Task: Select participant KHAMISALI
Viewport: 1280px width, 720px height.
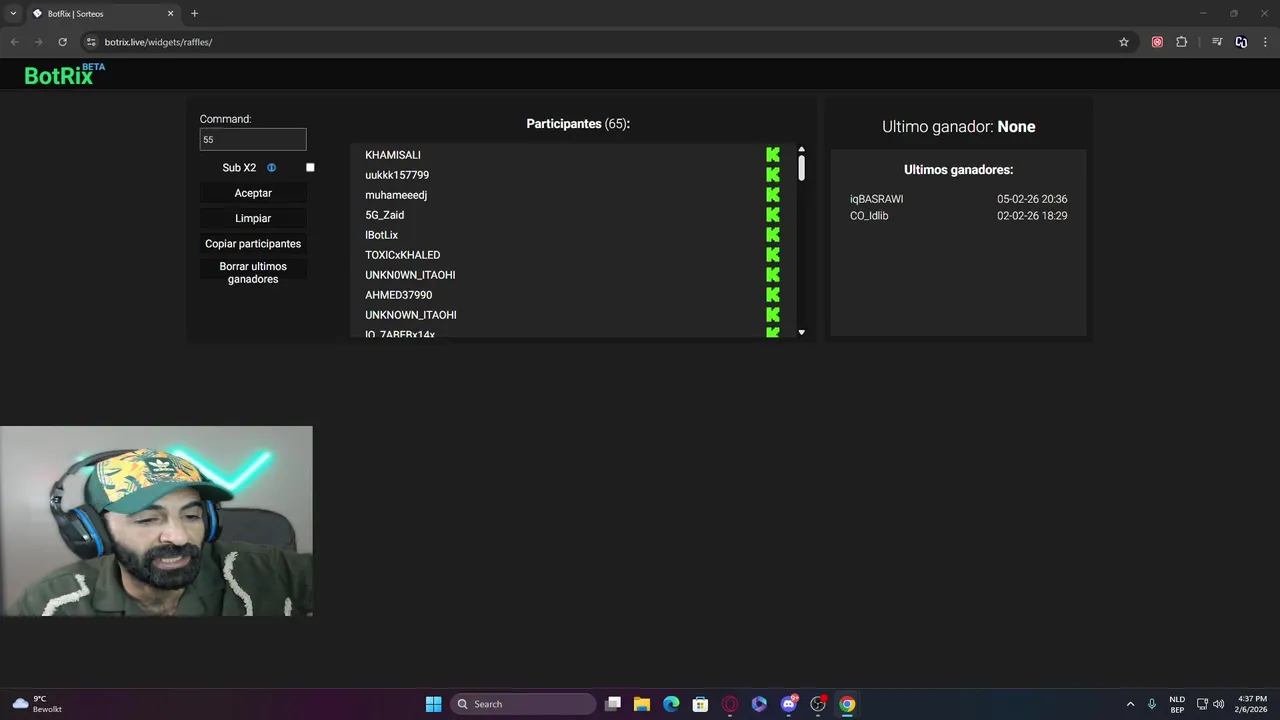Action: click(393, 155)
